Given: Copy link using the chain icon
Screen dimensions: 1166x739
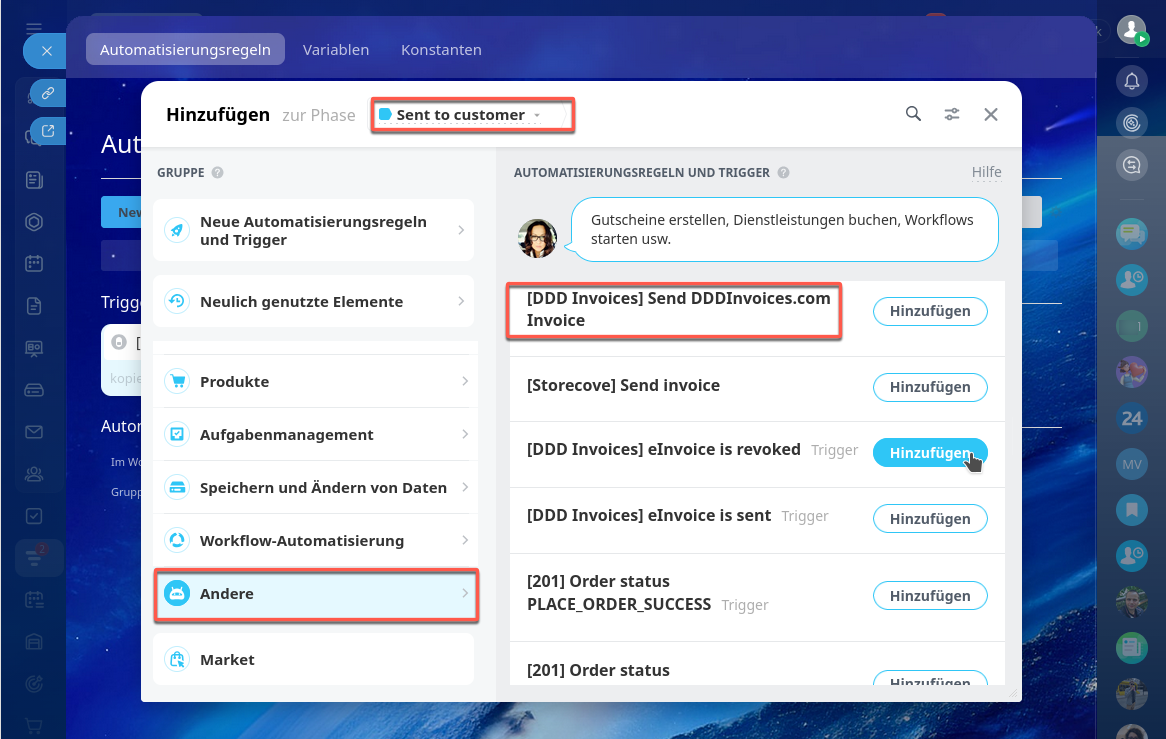Looking at the screenshot, I should tap(48, 93).
